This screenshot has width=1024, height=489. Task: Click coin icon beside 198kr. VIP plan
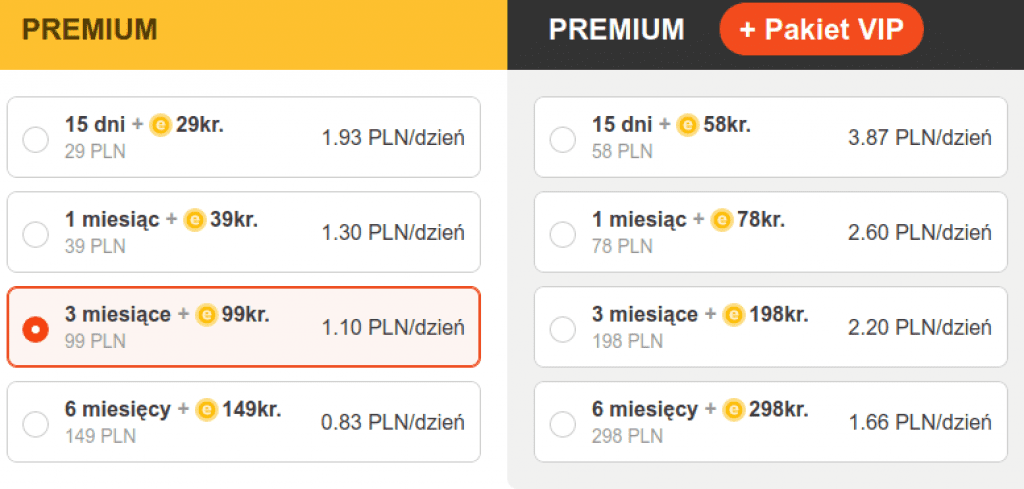734,315
